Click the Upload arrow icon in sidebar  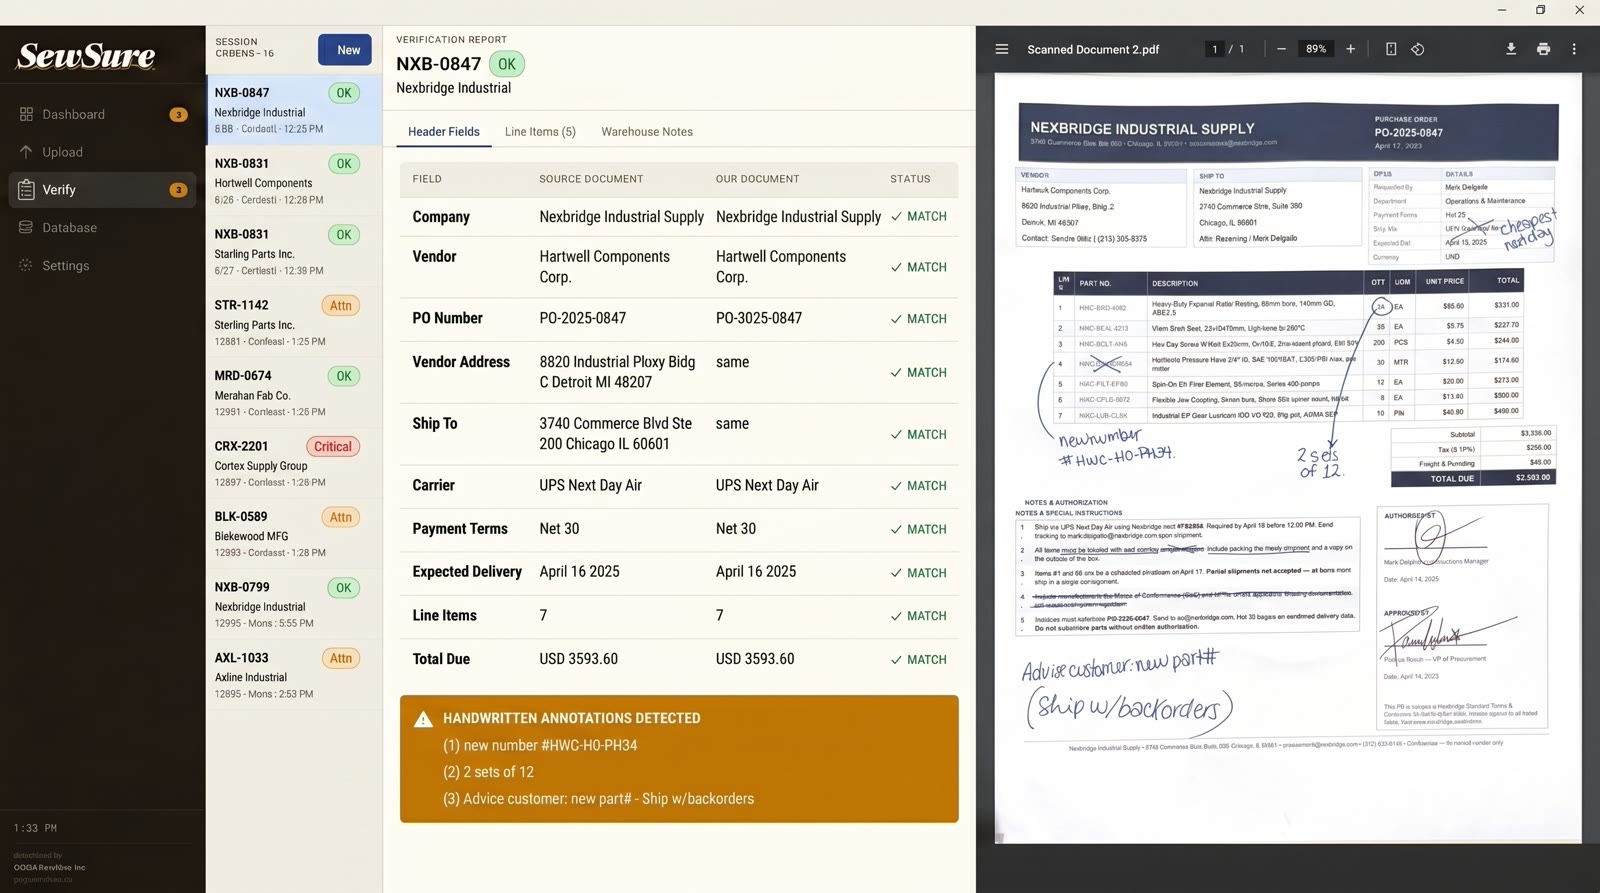pyautogui.click(x=26, y=152)
